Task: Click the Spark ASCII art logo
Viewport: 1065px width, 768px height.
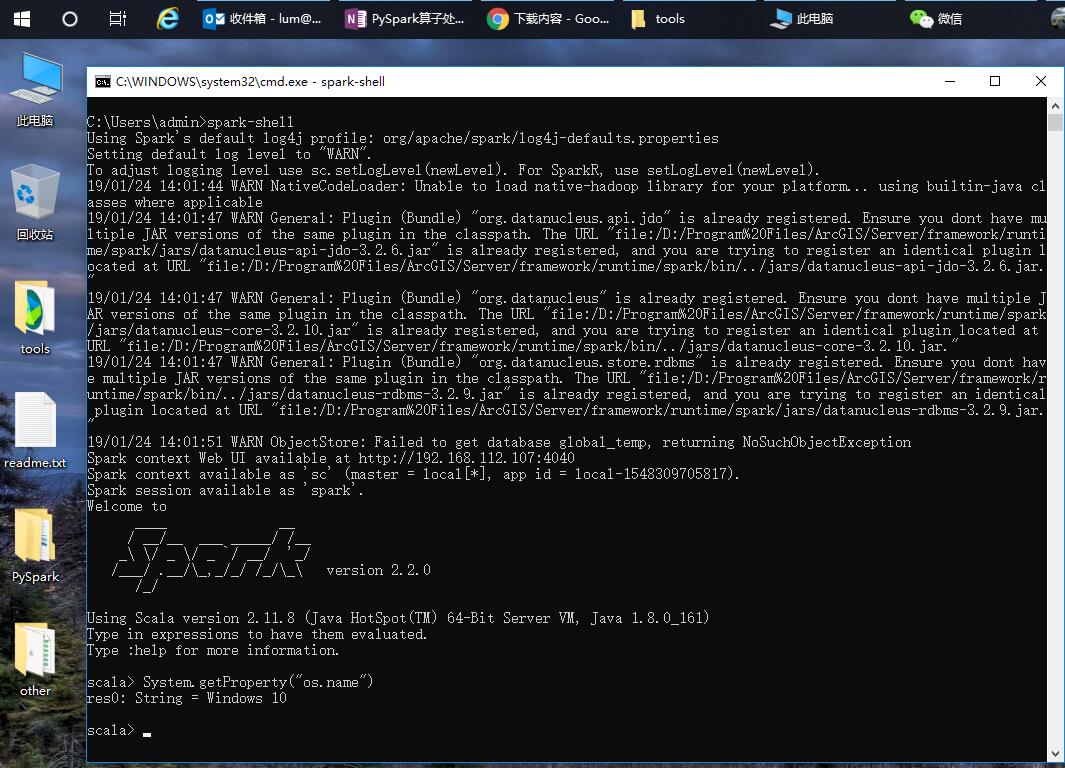Action: click(211, 560)
